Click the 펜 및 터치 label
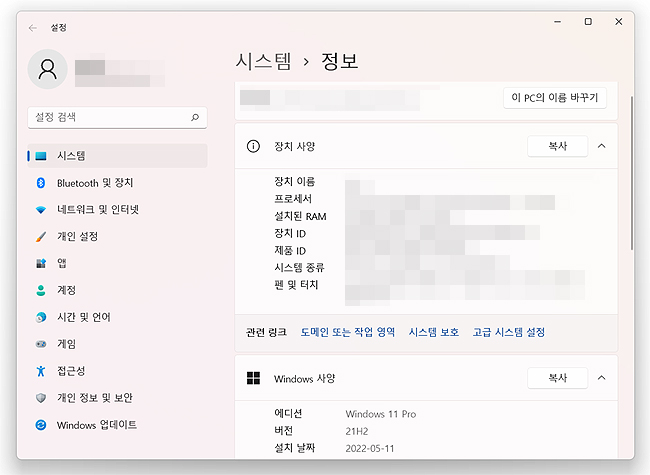 (x=296, y=285)
